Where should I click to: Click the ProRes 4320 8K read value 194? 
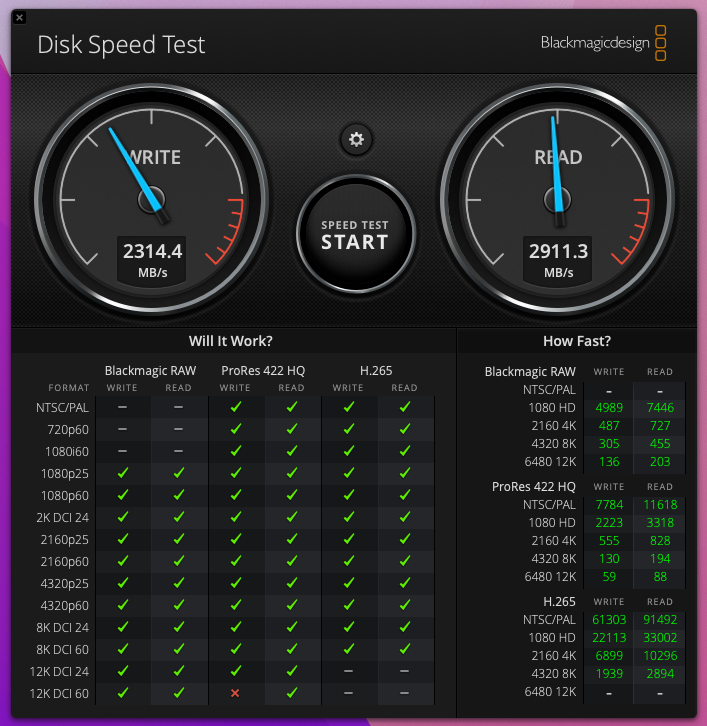(x=660, y=558)
